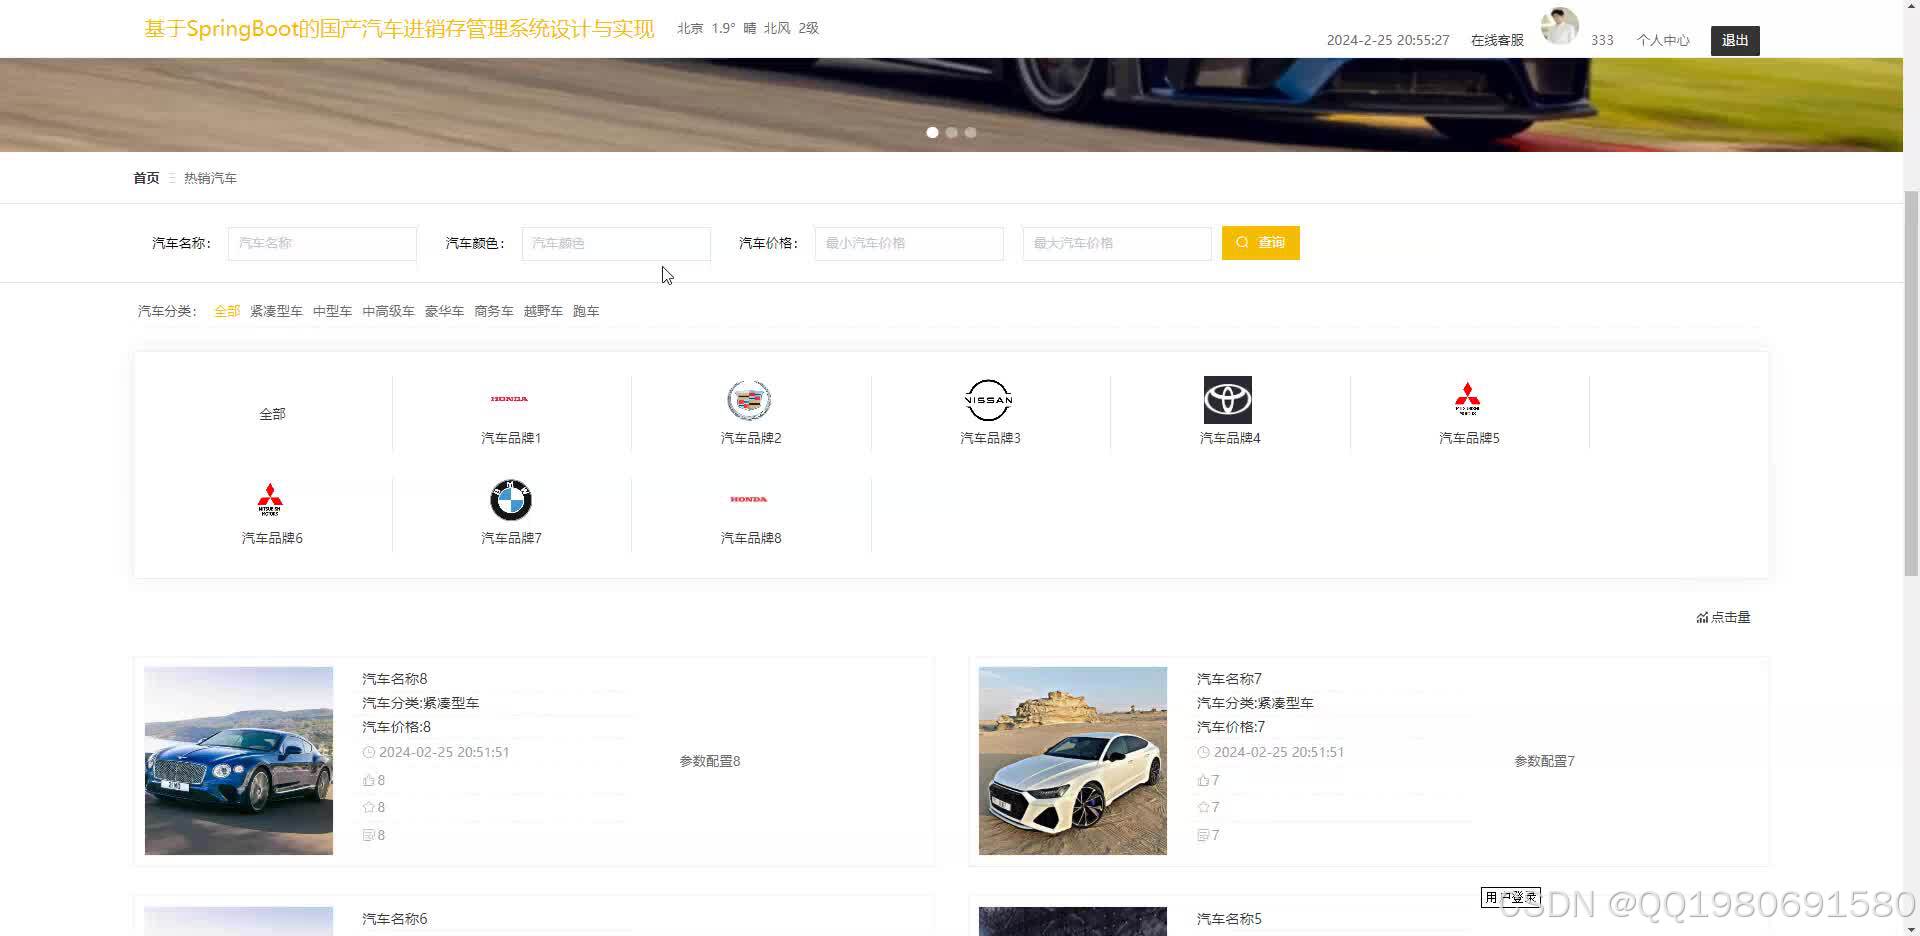Click the Mitsubishi logo for 汽车品牌5
This screenshot has height=936, width=1920.
pyautogui.click(x=1467, y=399)
